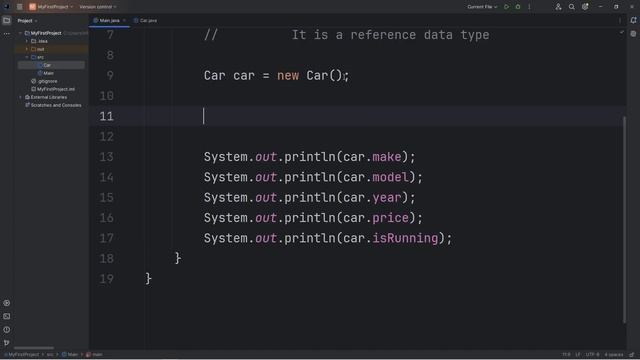
Task: Click gutter line number 13
Action: 106,157
